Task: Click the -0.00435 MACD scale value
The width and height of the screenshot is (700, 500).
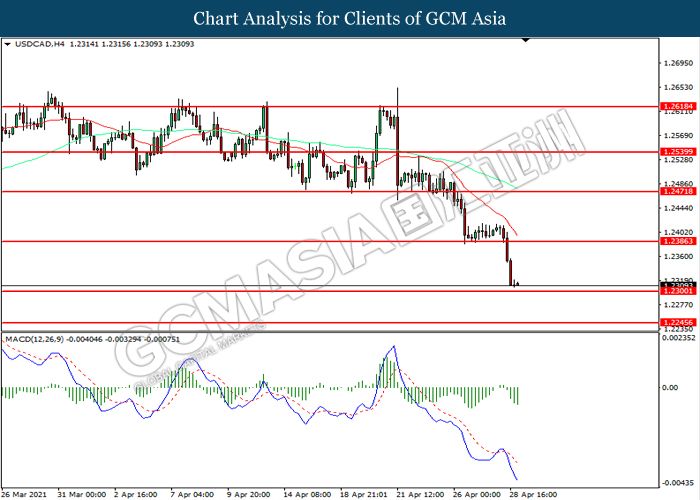Action: point(678,483)
